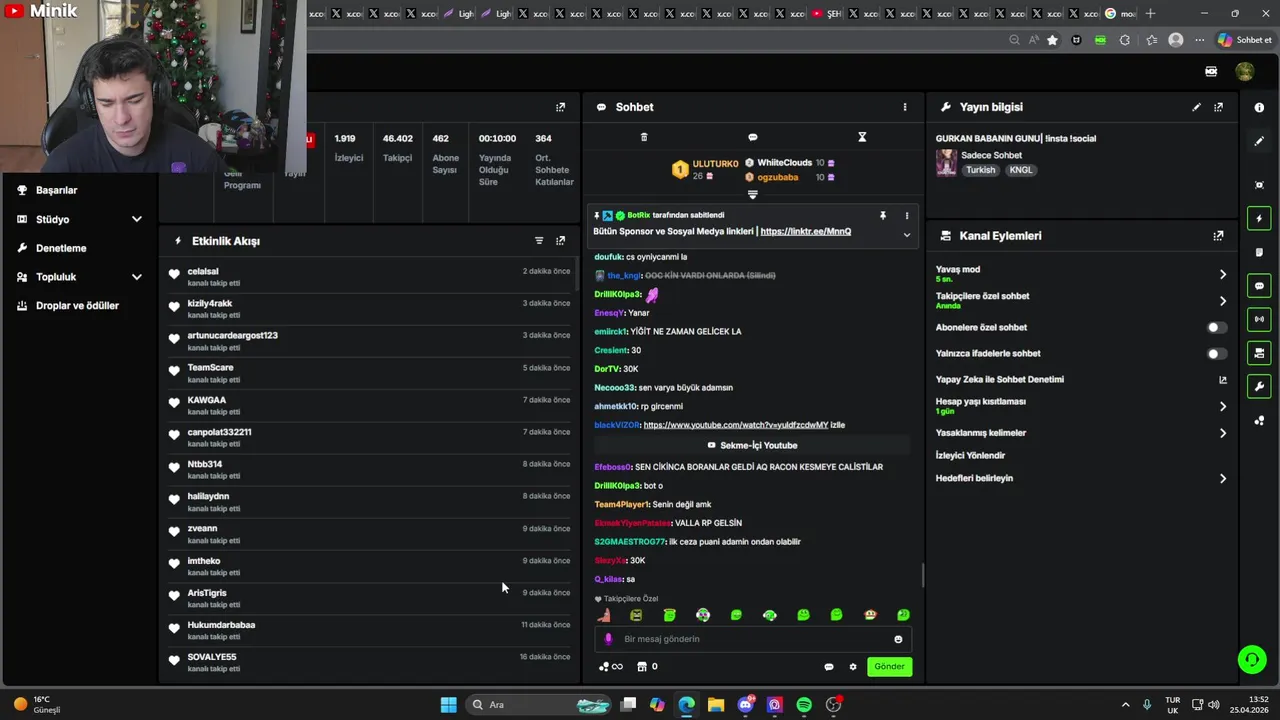Open the profile avatar in the top bar
The image size is (1280, 720).
pyautogui.click(x=1245, y=71)
